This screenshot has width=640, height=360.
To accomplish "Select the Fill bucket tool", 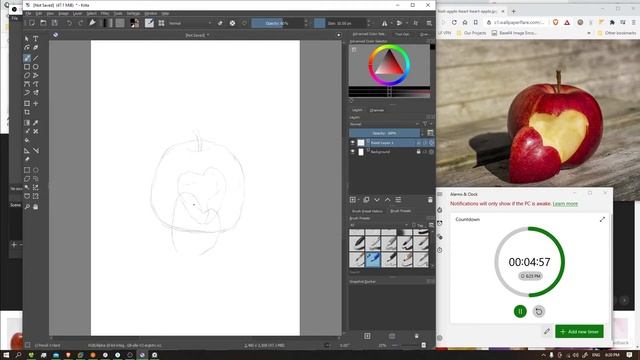I will coord(27,140).
